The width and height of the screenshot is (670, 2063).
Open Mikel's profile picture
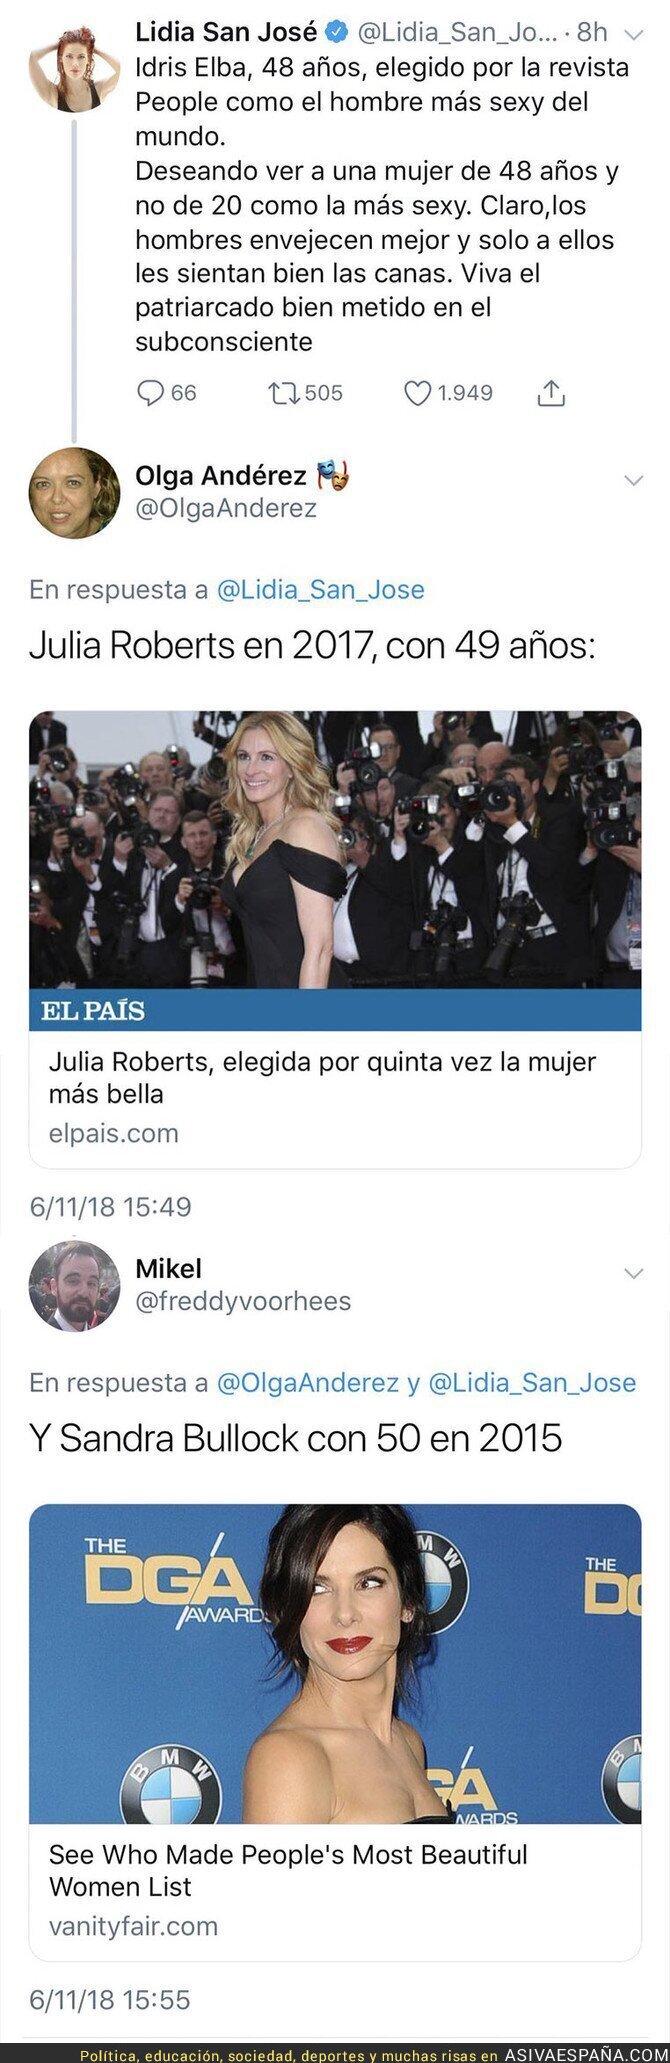74,1286
